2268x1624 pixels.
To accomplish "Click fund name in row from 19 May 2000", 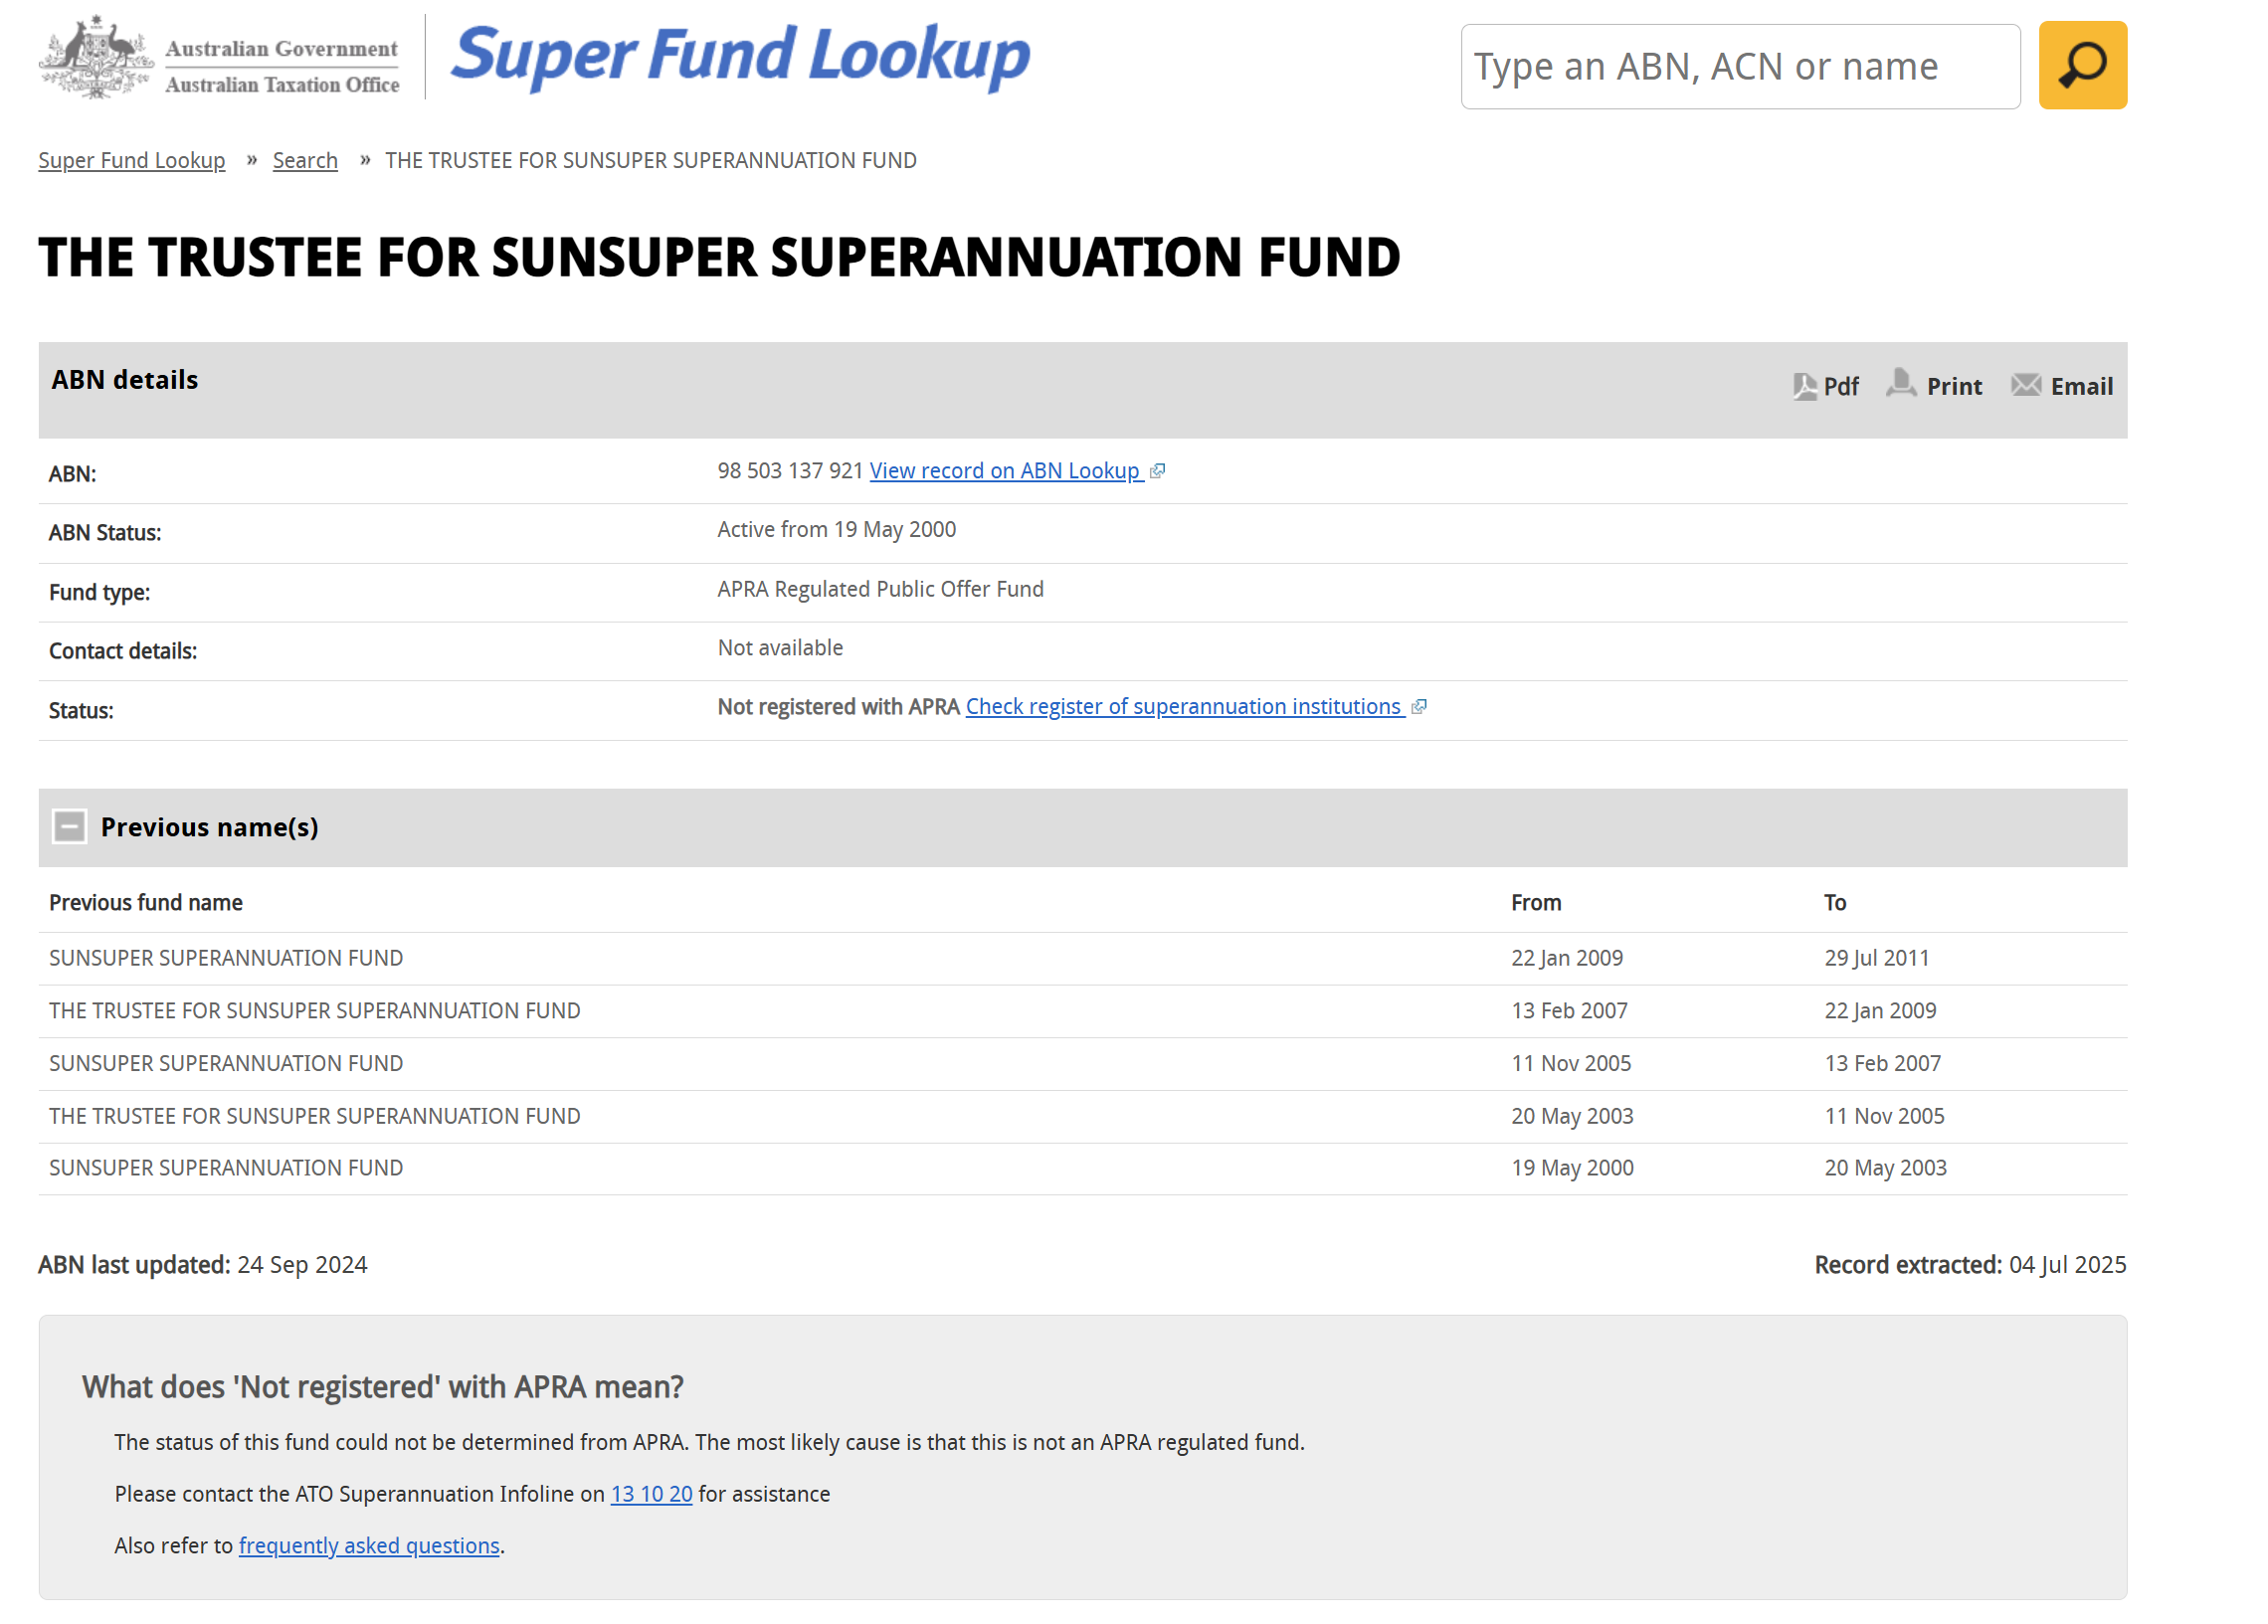I will point(226,1168).
